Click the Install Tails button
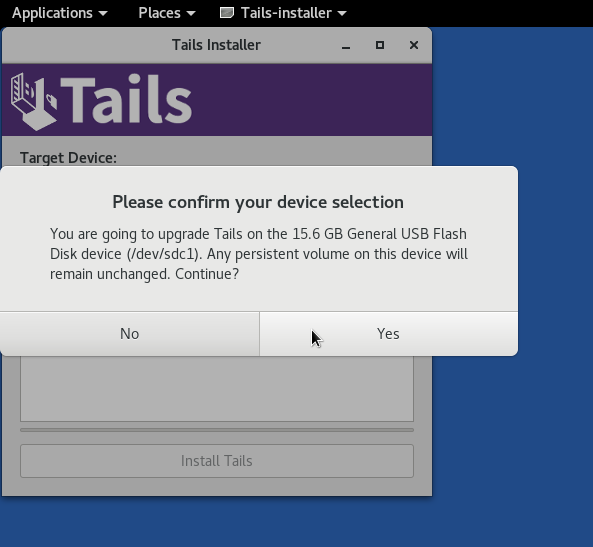 [x=217, y=461]
